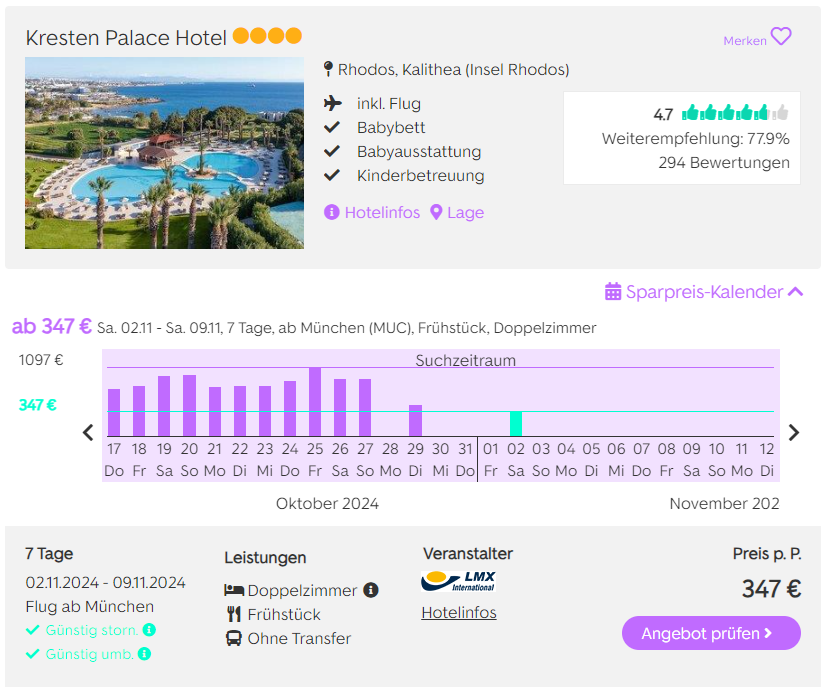
Task: Click the Kresten Palace Hotel title
Action: 126,37
